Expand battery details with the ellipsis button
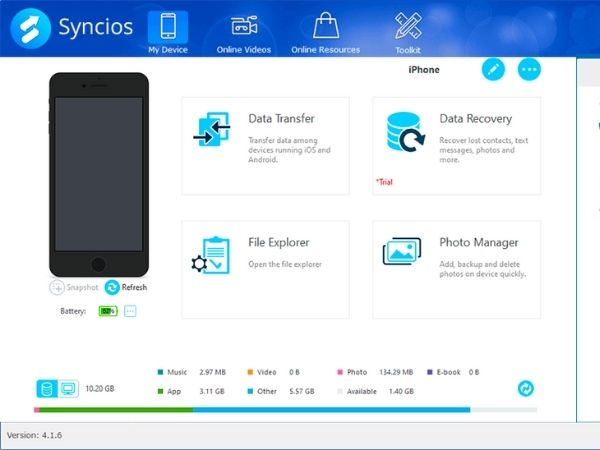The height and width of the screenshot is (450, 600). coord(130,311)
